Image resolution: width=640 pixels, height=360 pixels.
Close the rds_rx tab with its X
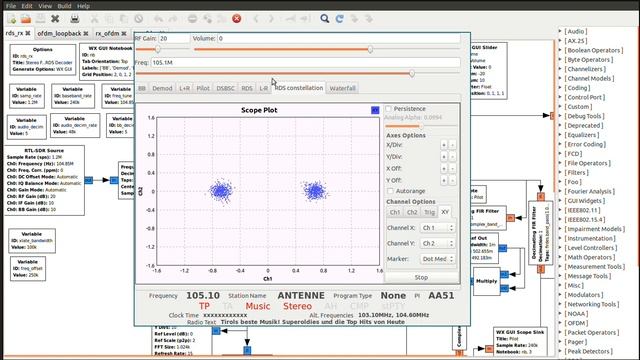pyautogui.click(x=28, y=33)
